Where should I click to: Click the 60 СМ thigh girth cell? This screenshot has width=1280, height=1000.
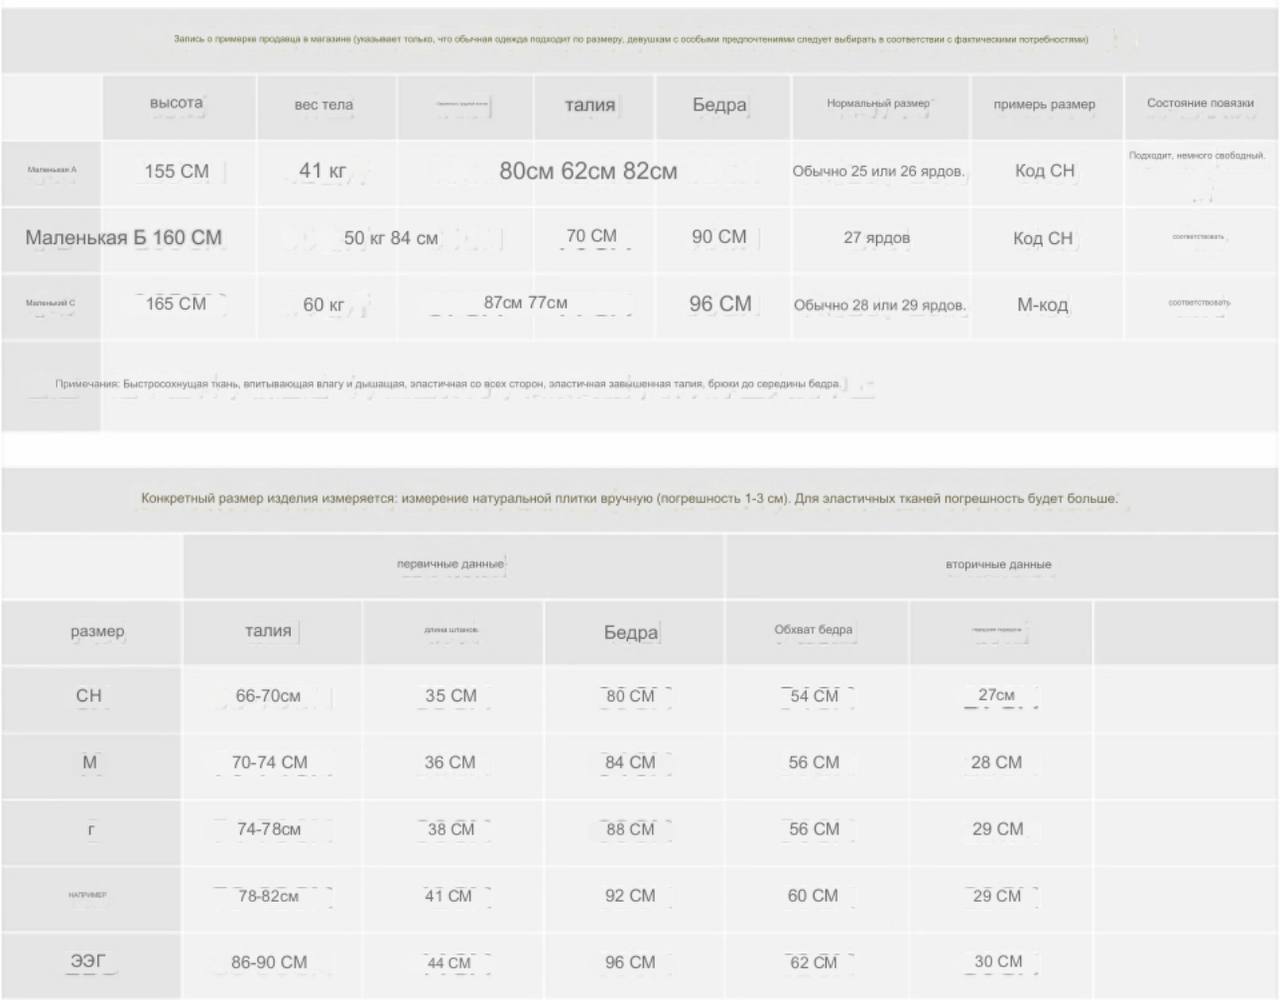click(813, 896)
